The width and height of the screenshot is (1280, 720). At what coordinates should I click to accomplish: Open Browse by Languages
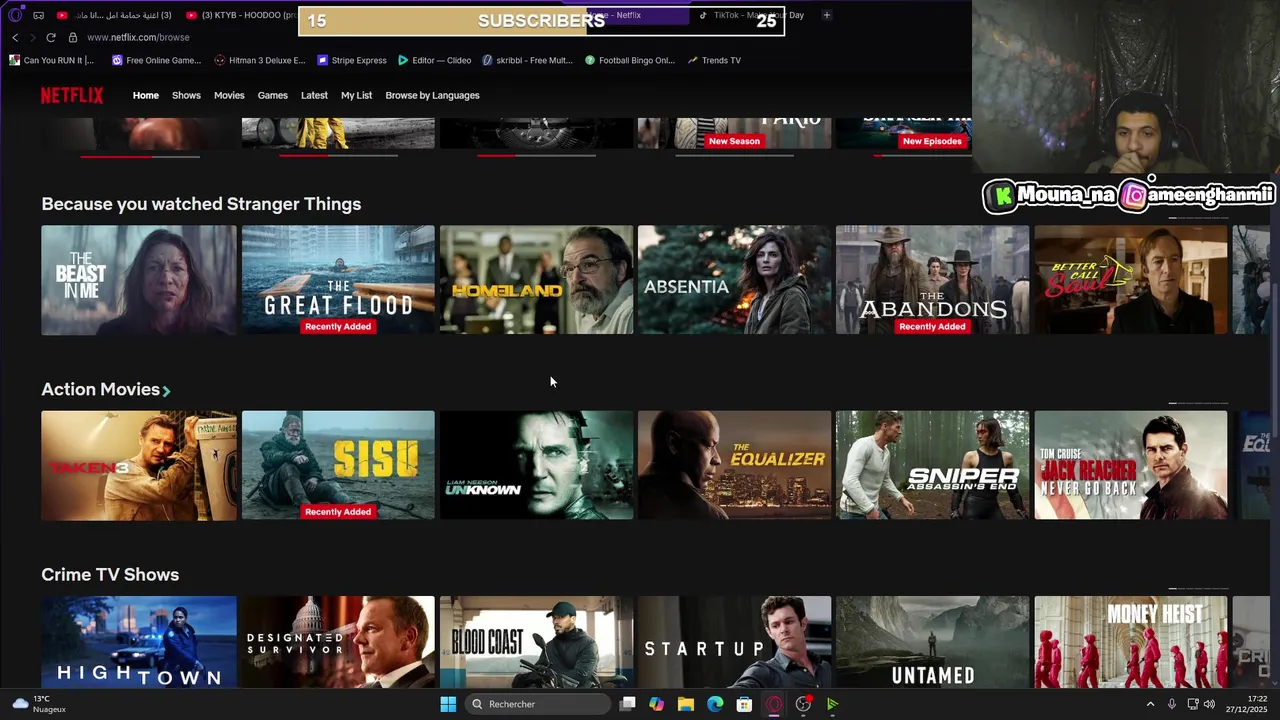[x=432, y=95]
